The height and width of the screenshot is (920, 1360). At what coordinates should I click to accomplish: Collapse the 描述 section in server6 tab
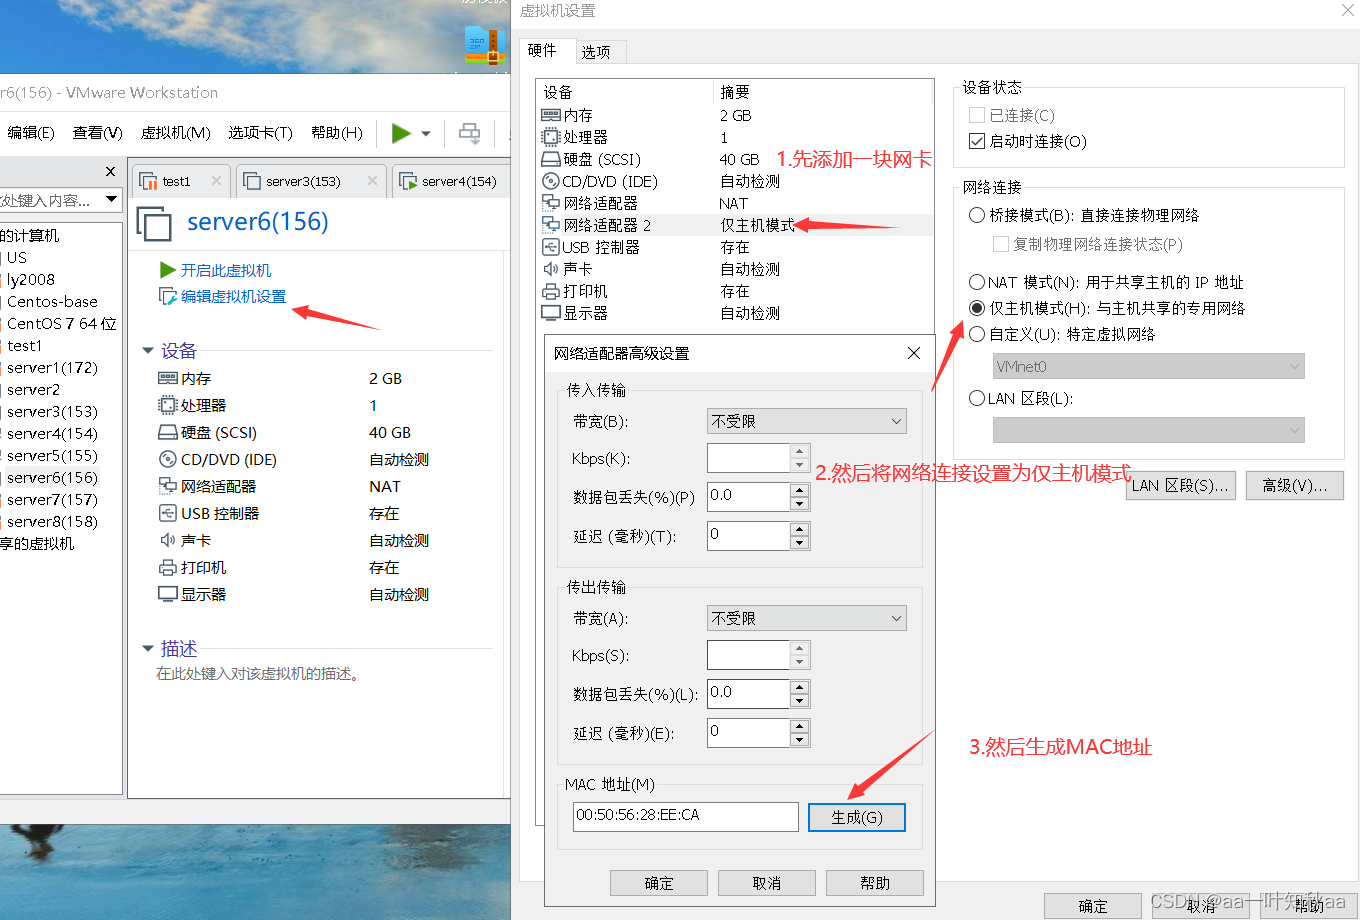coord(148,649)
